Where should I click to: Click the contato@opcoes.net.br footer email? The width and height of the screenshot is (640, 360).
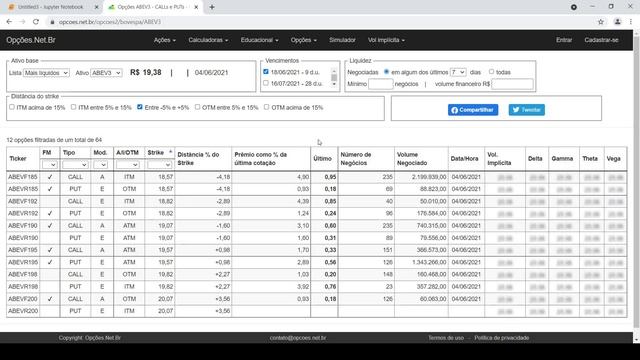(x=298, y=338)
